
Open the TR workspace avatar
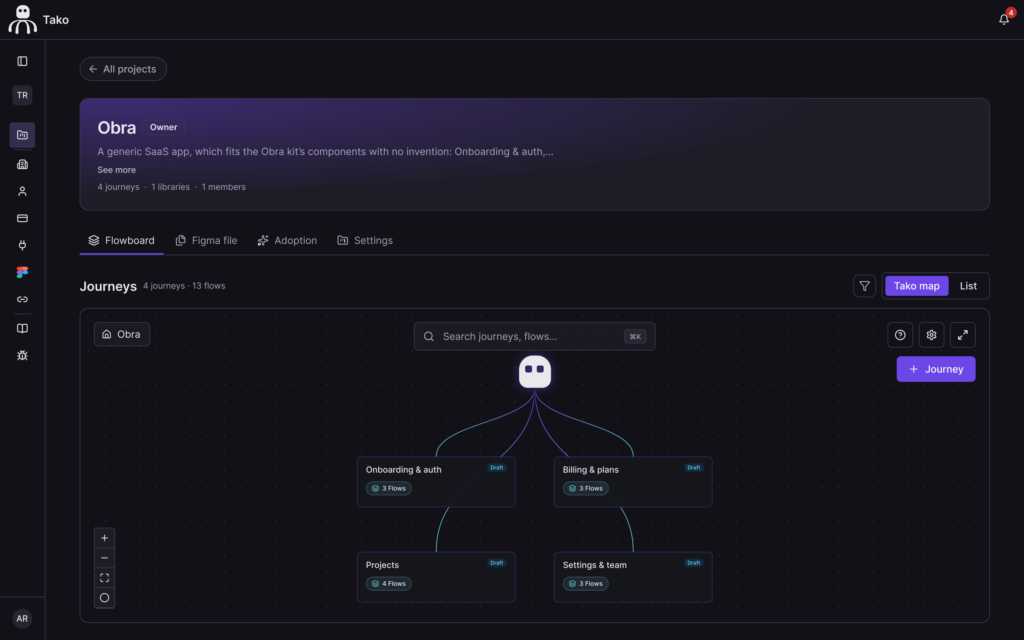pos(22,95)
